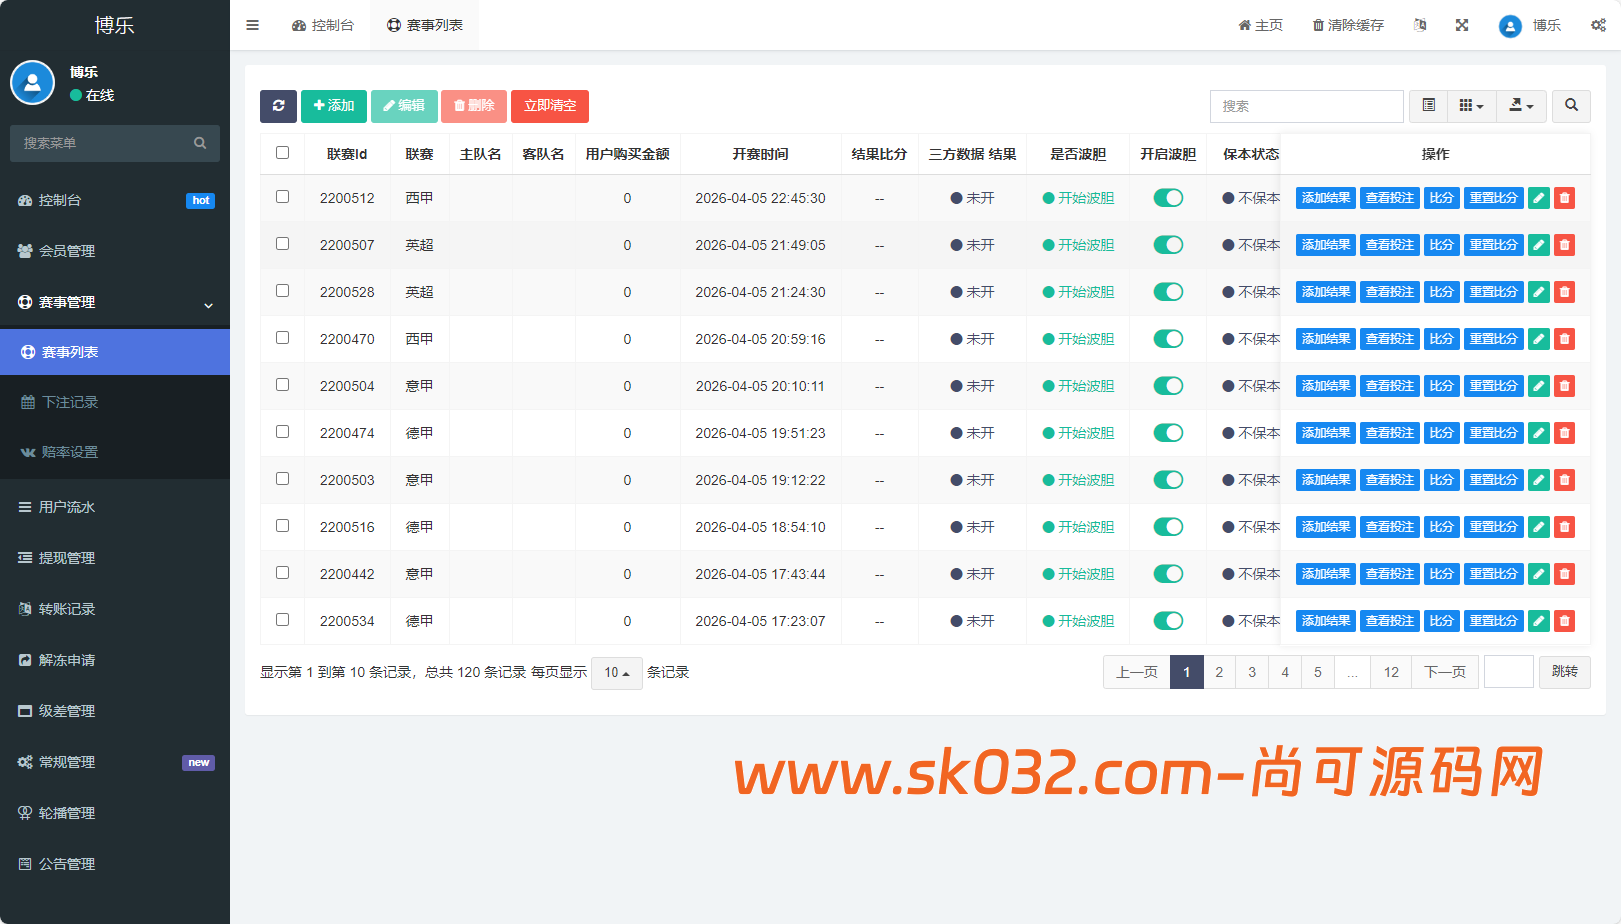Open 会员管理 in the sidebar menu
Screen dimensions: 1621x924
[x=67, y=251]
